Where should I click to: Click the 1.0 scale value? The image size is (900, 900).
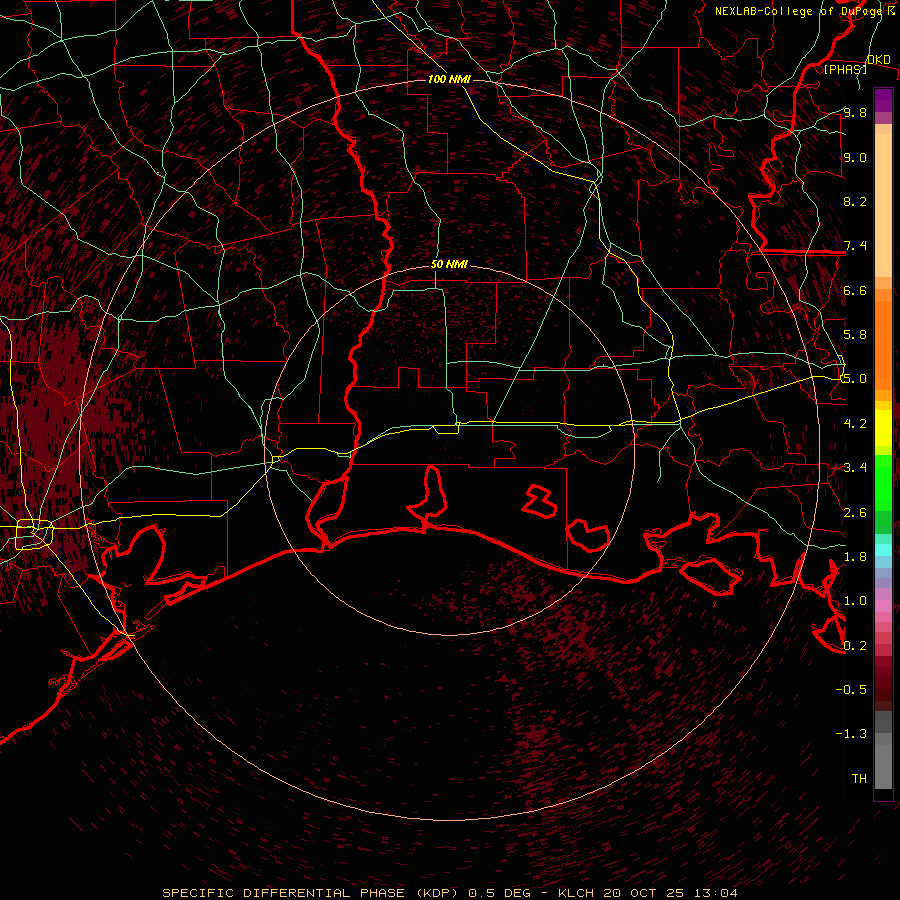[x=855, y=601]
